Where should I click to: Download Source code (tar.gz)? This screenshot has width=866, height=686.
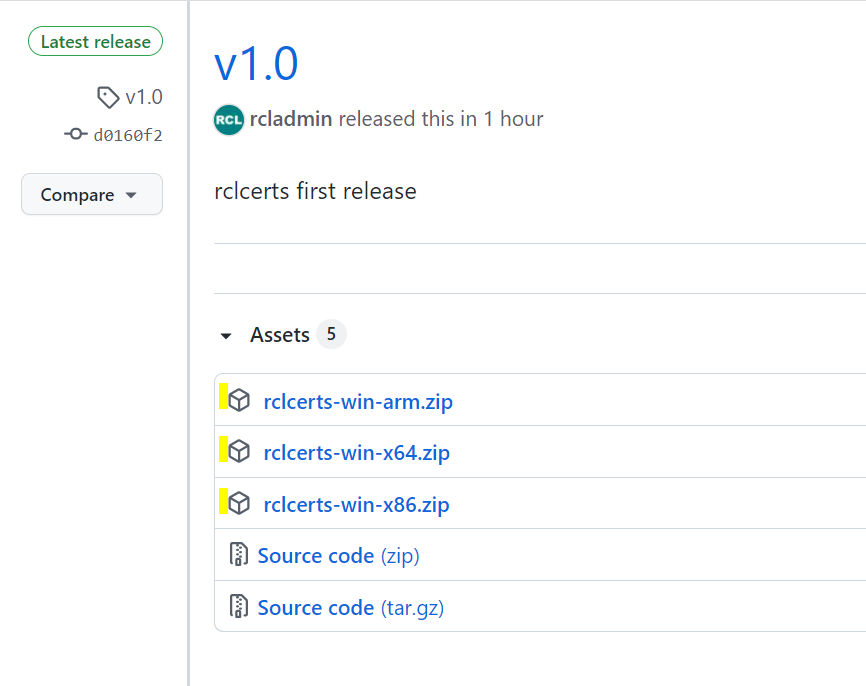coord(351,608)
